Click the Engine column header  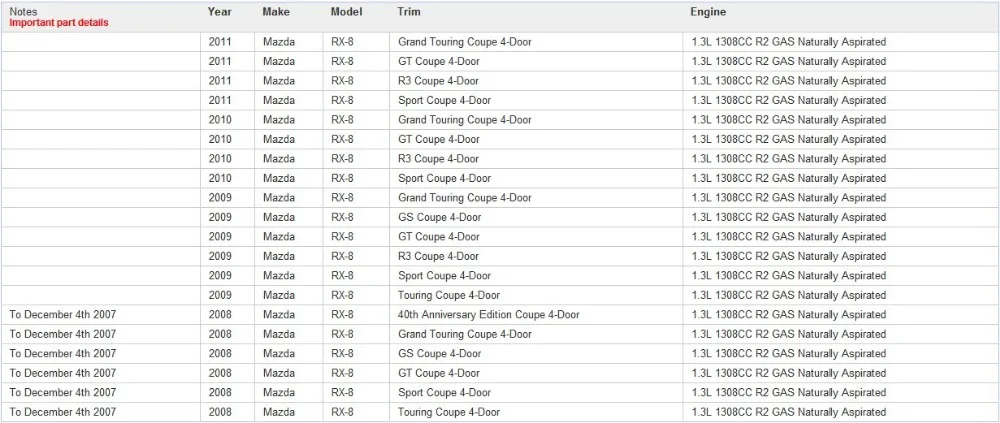click(708, 12)
